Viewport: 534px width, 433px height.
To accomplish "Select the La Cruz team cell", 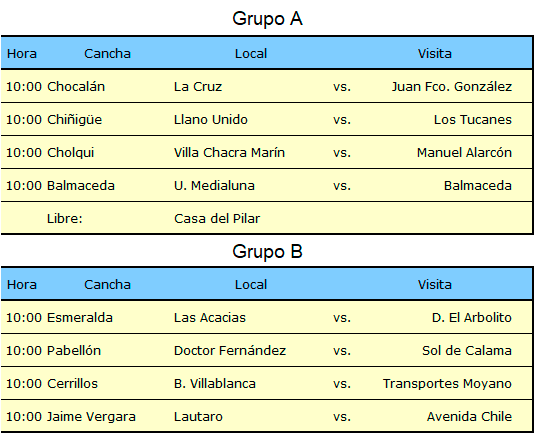I will (x=198, y=87).
